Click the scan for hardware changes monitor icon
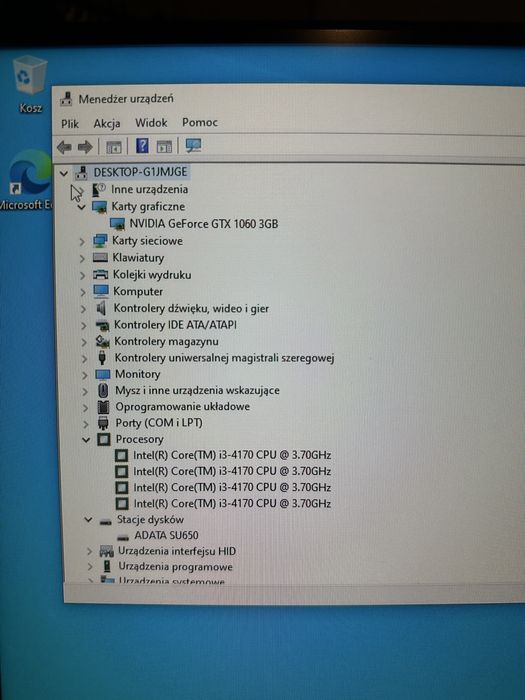 [x=193, y=146]
